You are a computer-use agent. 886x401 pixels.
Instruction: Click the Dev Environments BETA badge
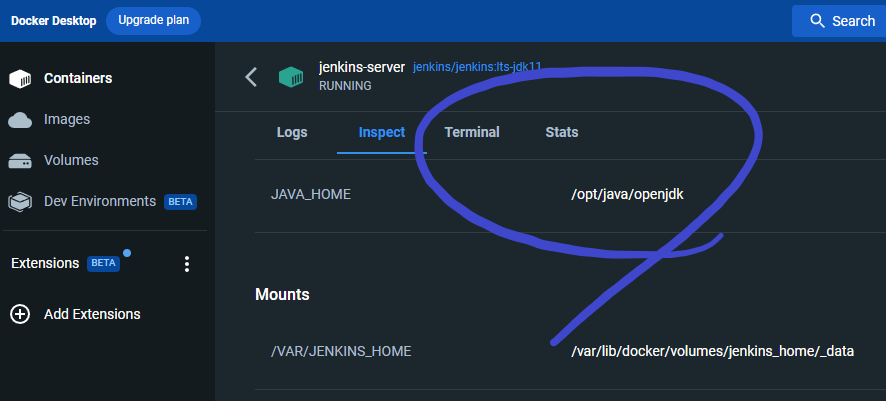pyautogui.click(x=180, y=202)
